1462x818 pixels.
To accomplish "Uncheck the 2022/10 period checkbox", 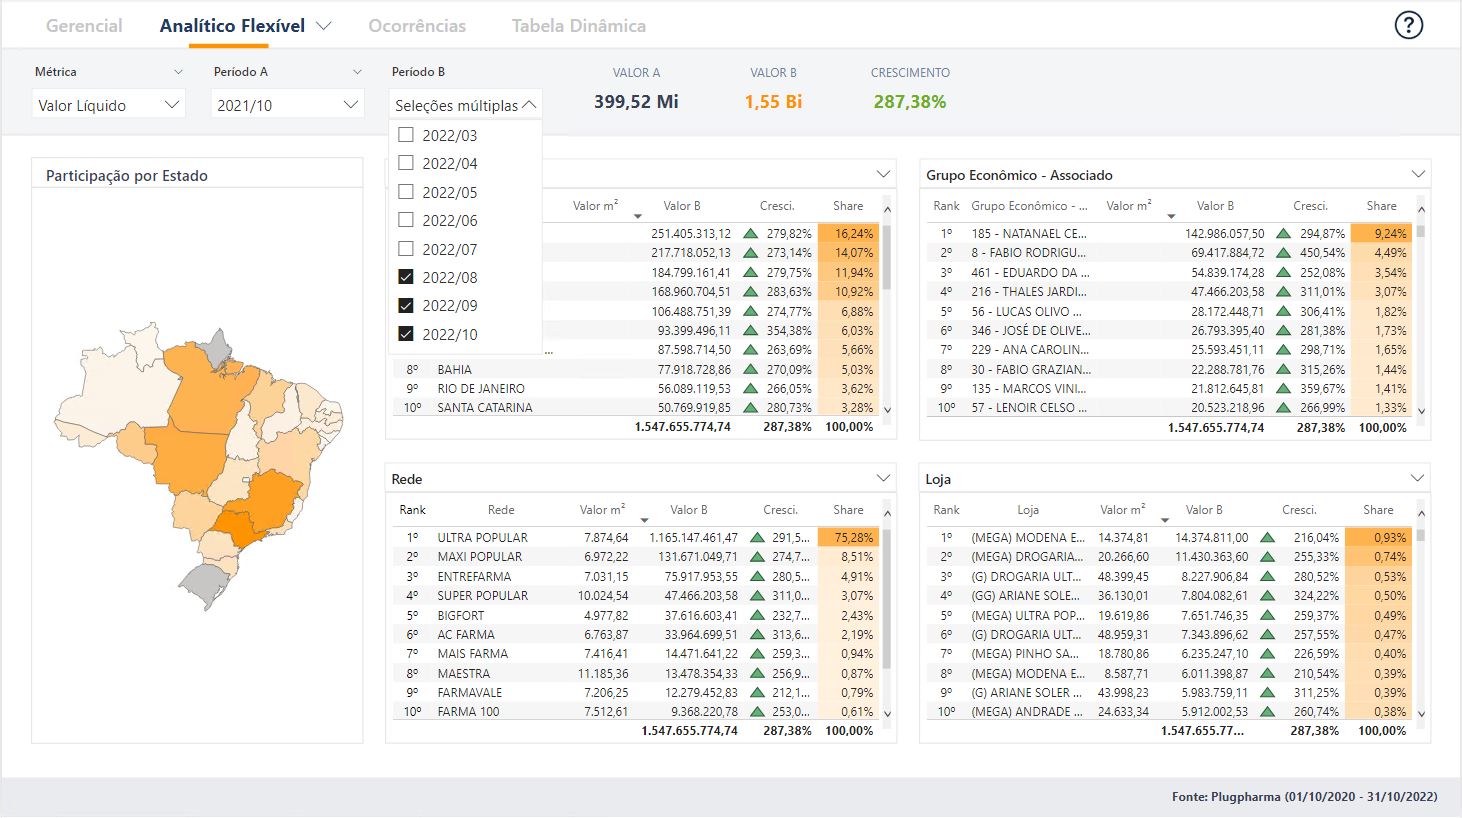I will click(x=406, y=334).
